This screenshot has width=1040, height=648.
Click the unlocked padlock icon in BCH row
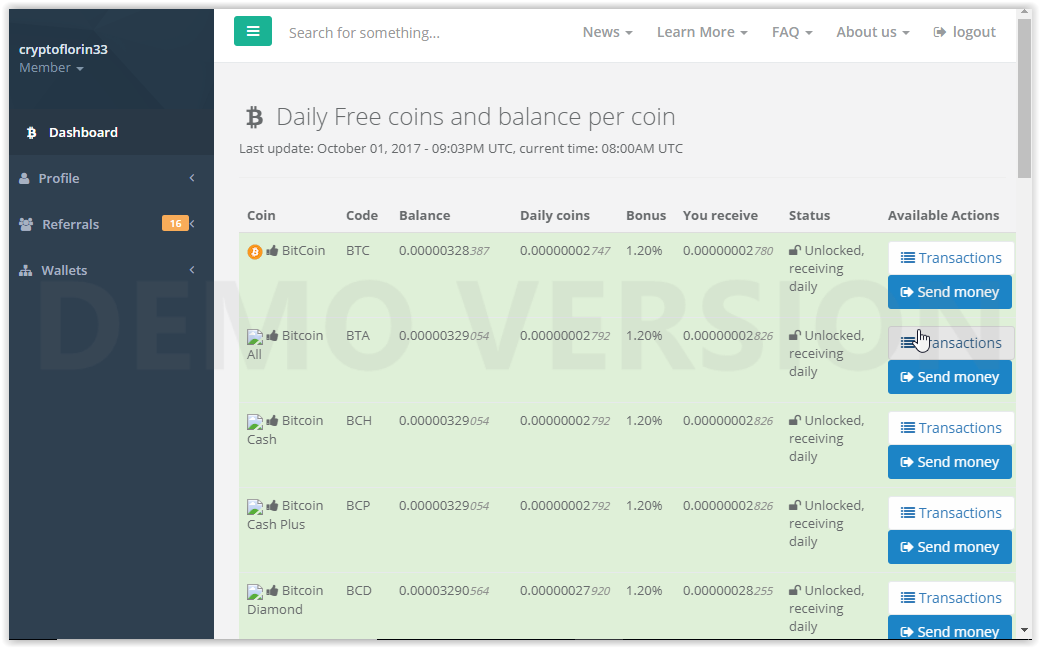[795, 420]
